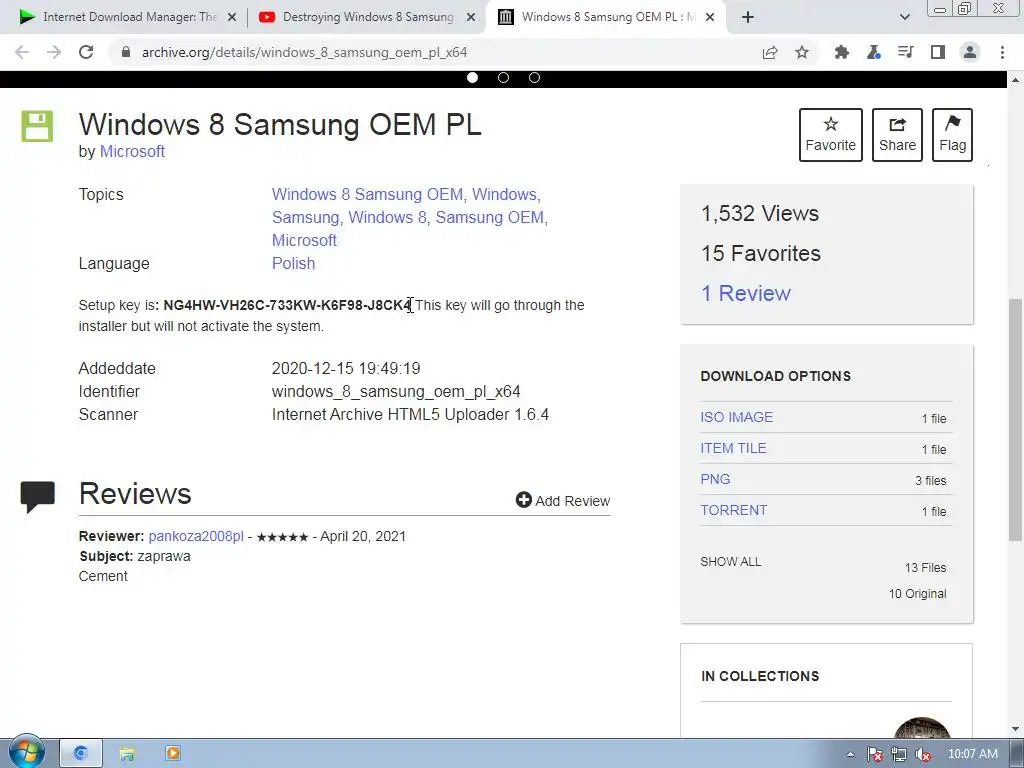Open the Chrome three-dot menu
This screenshot has width=1024, height=768.
pyautogui.click(x=1002, y=52)
